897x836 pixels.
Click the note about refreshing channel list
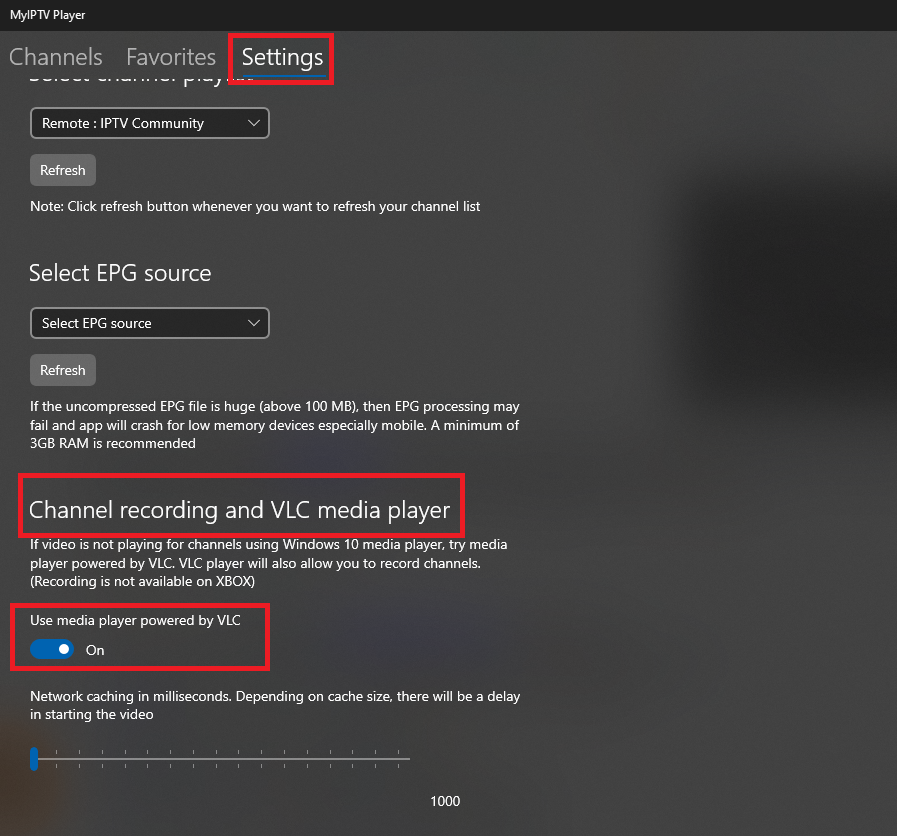255,206
